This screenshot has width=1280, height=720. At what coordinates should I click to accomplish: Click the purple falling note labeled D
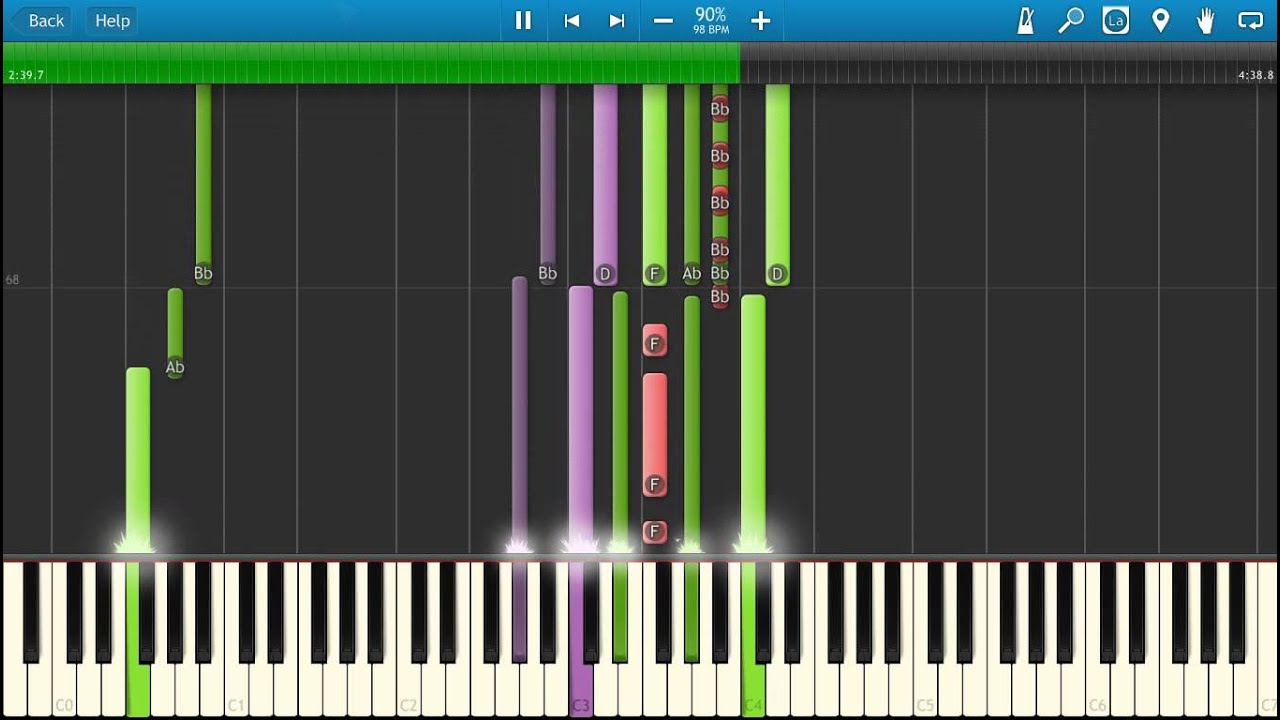(x=605, y=185)
